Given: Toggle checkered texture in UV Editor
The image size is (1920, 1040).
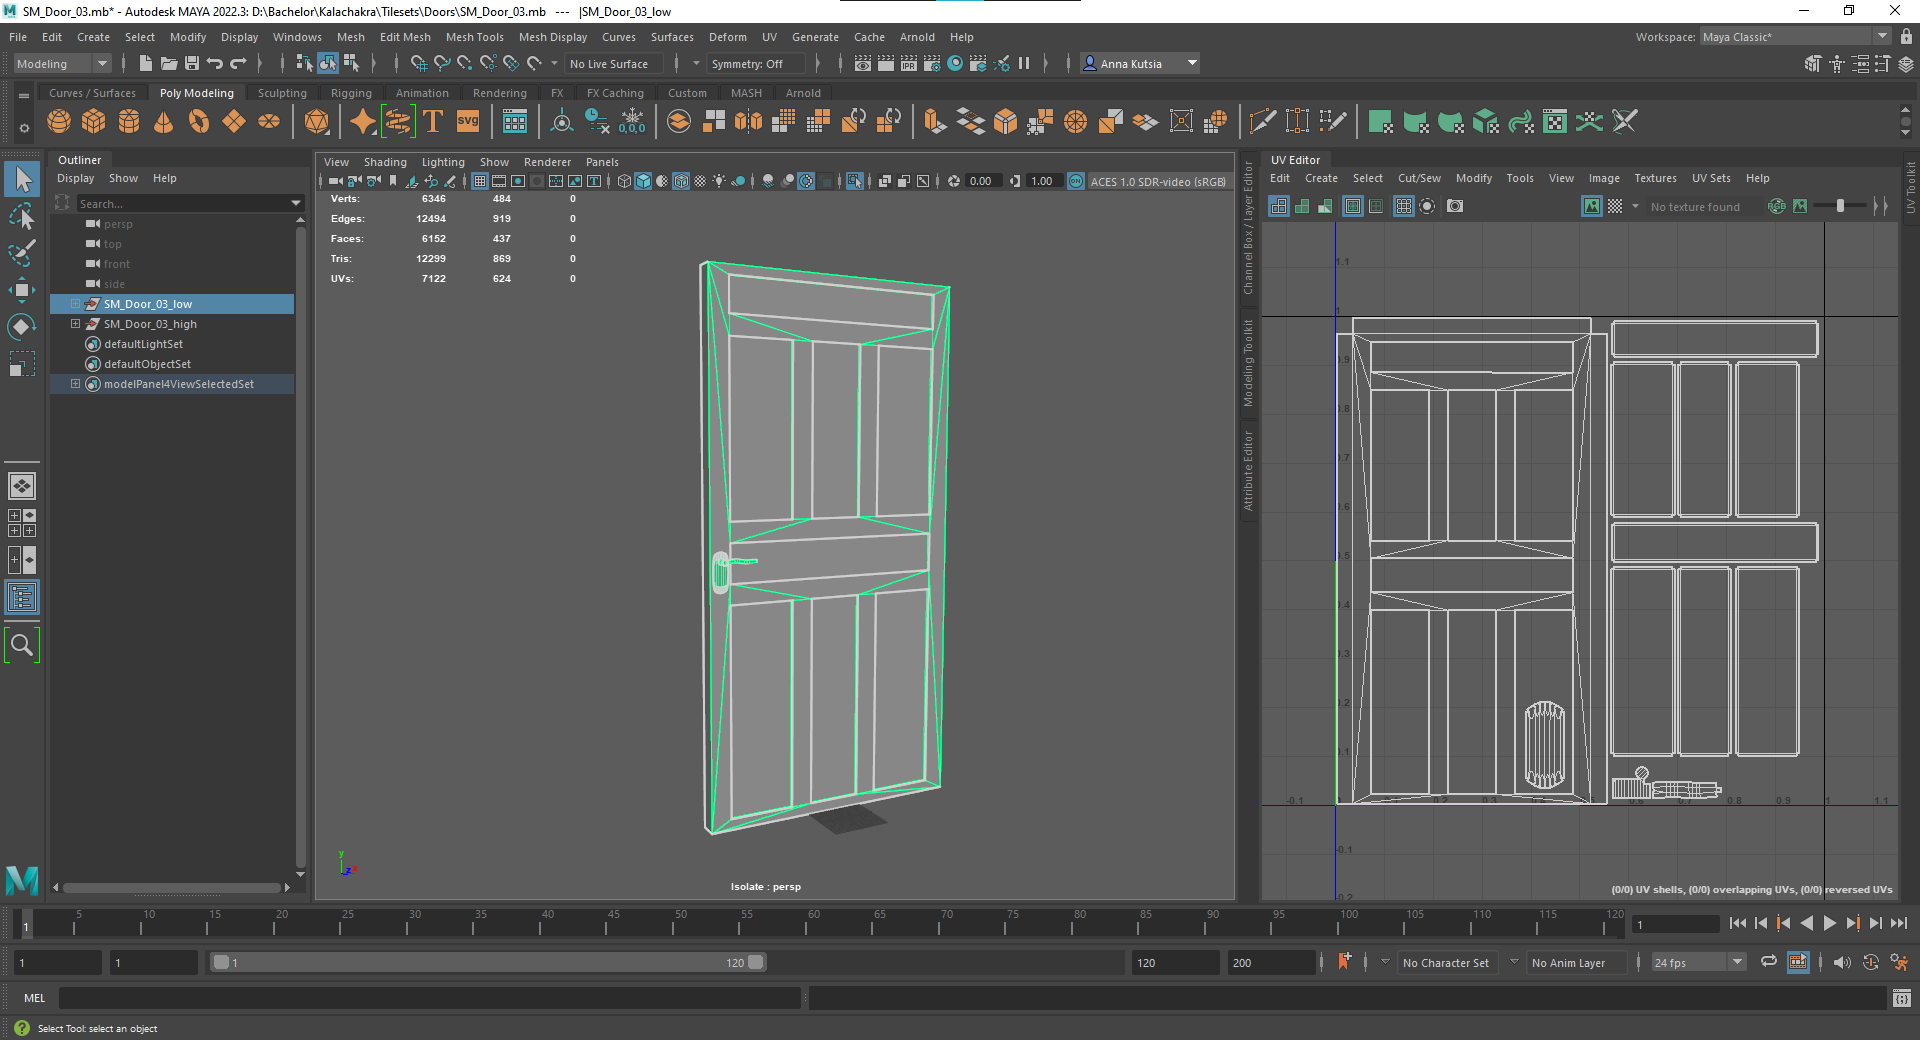Looking at the screenshot, I should click(1615, 206).
